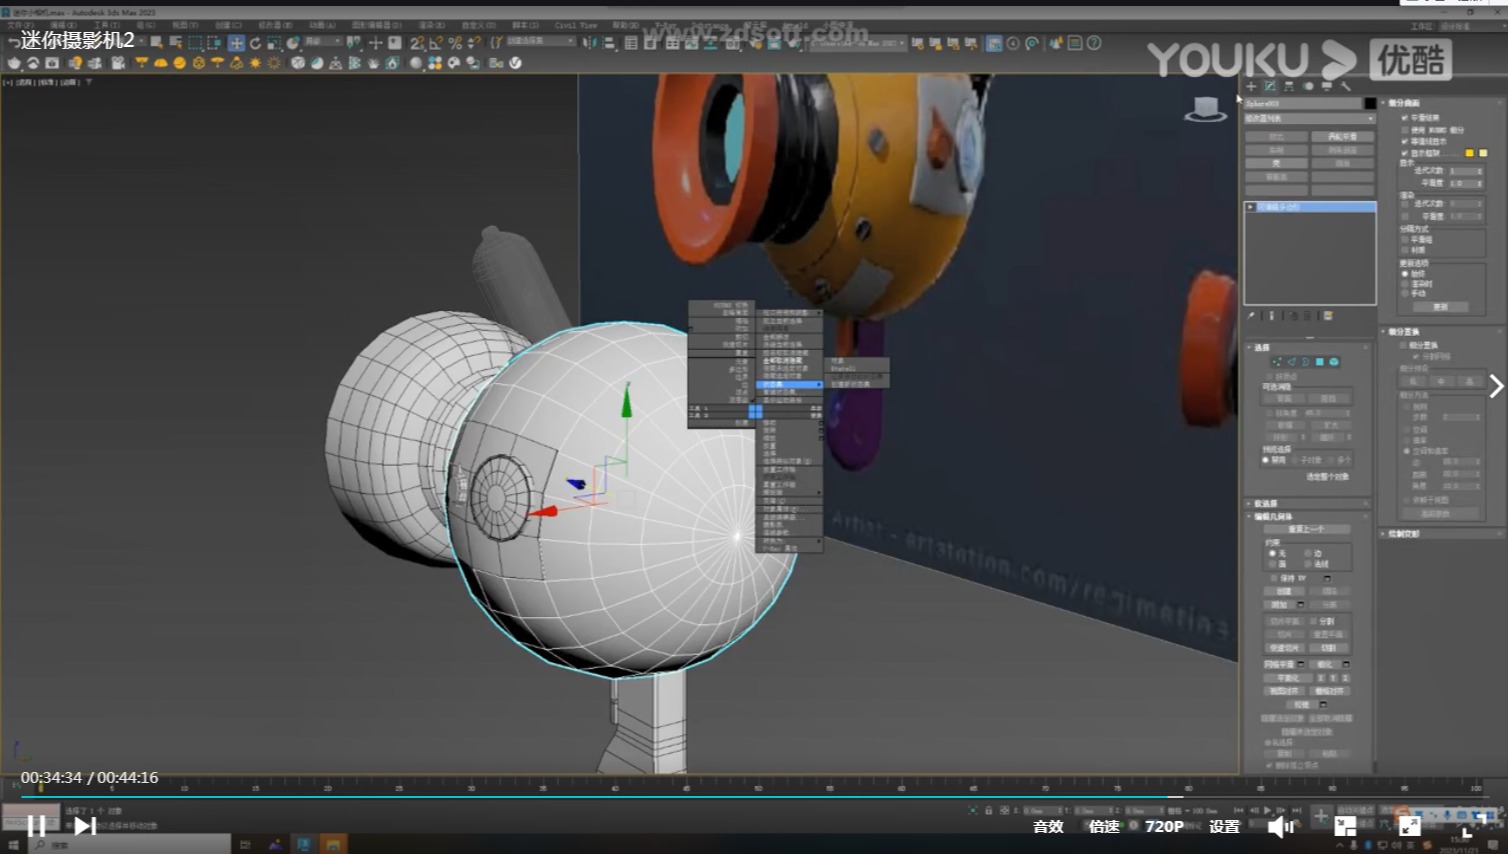Select the Scale tool in main toolbar
This screenshot has height=854, width=1509.
click(x=274, y=43)
